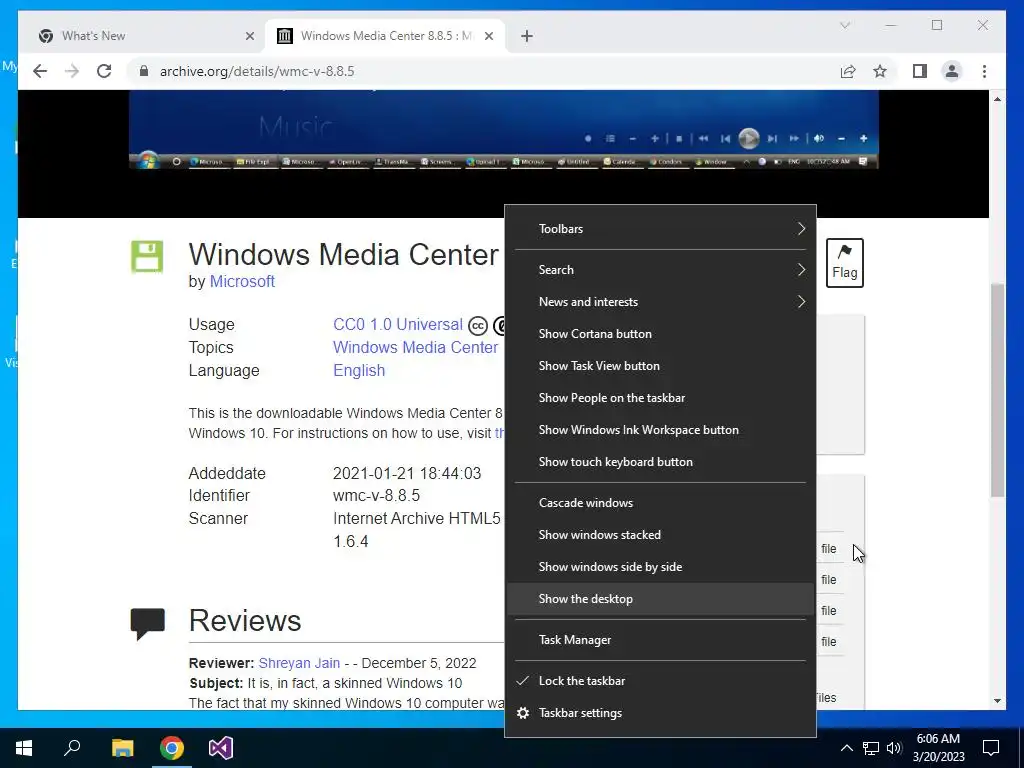Open the tab search chevron
The image size is (1024, 768).
(845, 25)
